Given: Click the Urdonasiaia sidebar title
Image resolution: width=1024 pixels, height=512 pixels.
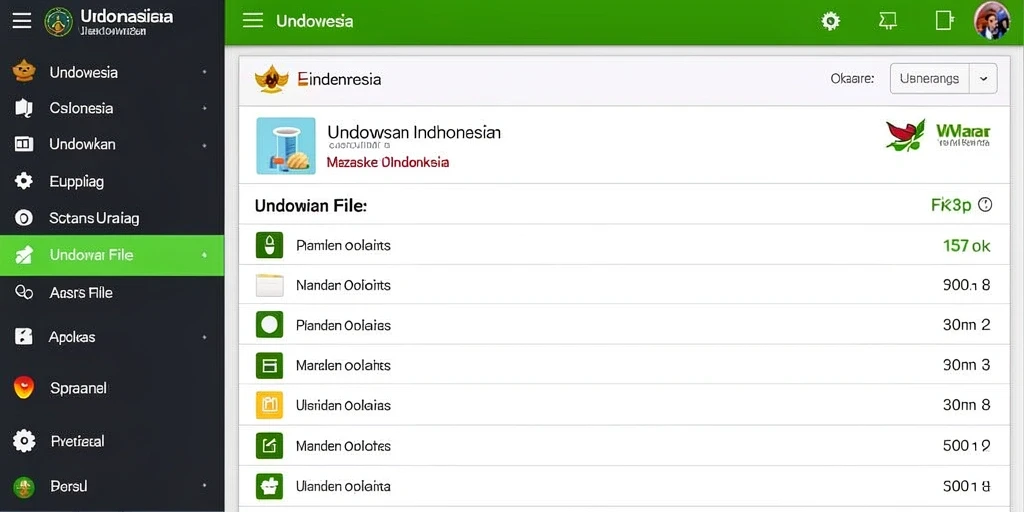Looking at the screenshot, I should [127, 16].
